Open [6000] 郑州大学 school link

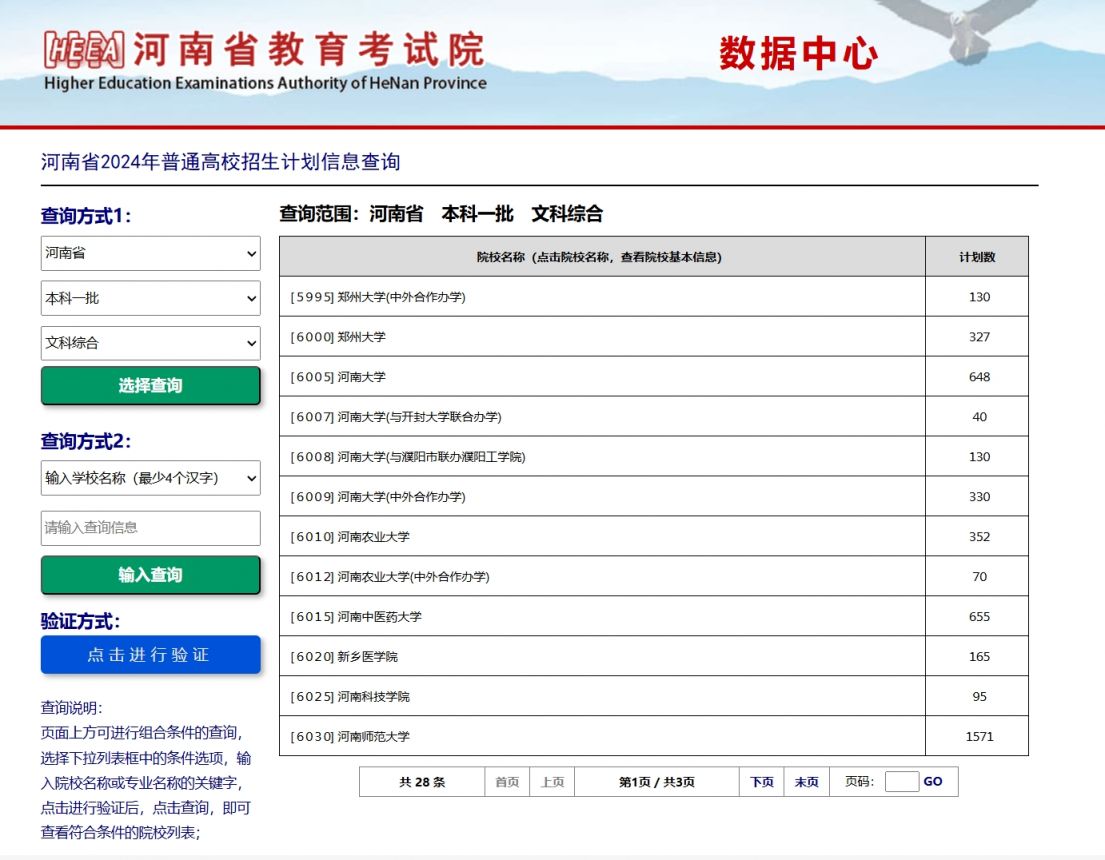[x=338, y=337]
